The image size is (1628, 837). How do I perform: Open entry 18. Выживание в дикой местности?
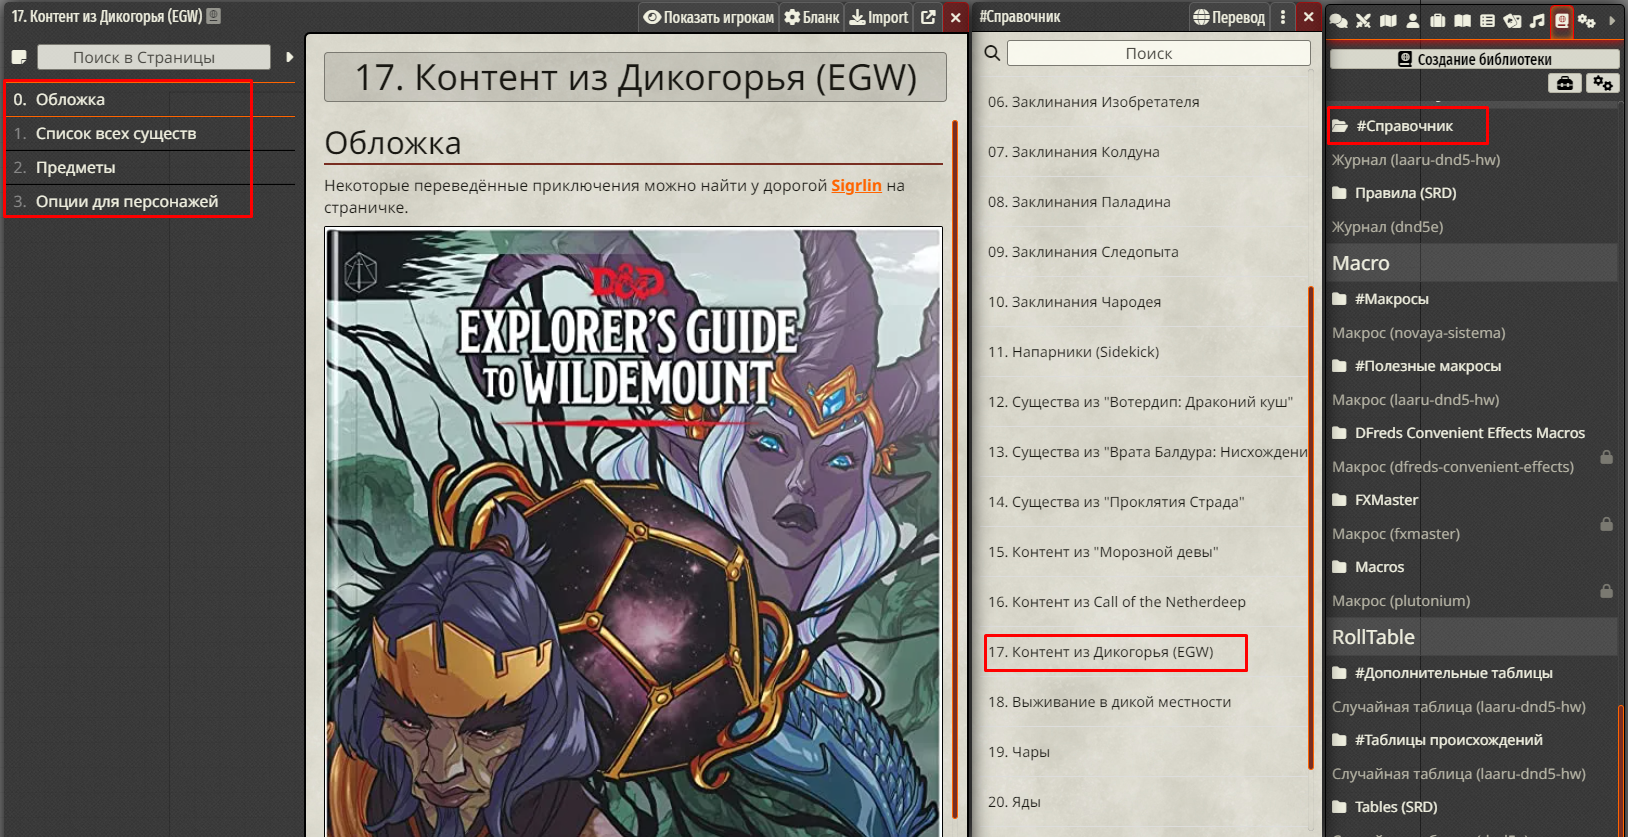[1145, 702]
